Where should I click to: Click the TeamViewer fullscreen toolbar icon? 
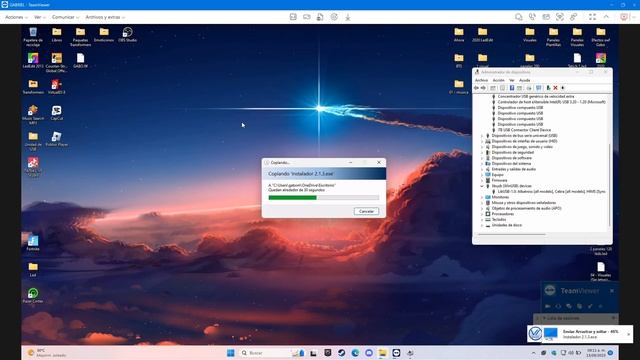(x=592, y=17)
